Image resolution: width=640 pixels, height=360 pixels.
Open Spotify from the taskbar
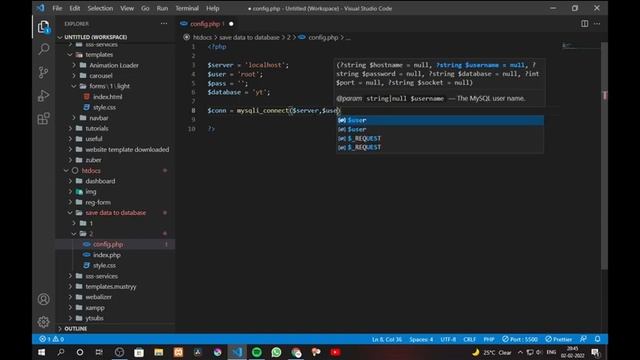(257, 352)
